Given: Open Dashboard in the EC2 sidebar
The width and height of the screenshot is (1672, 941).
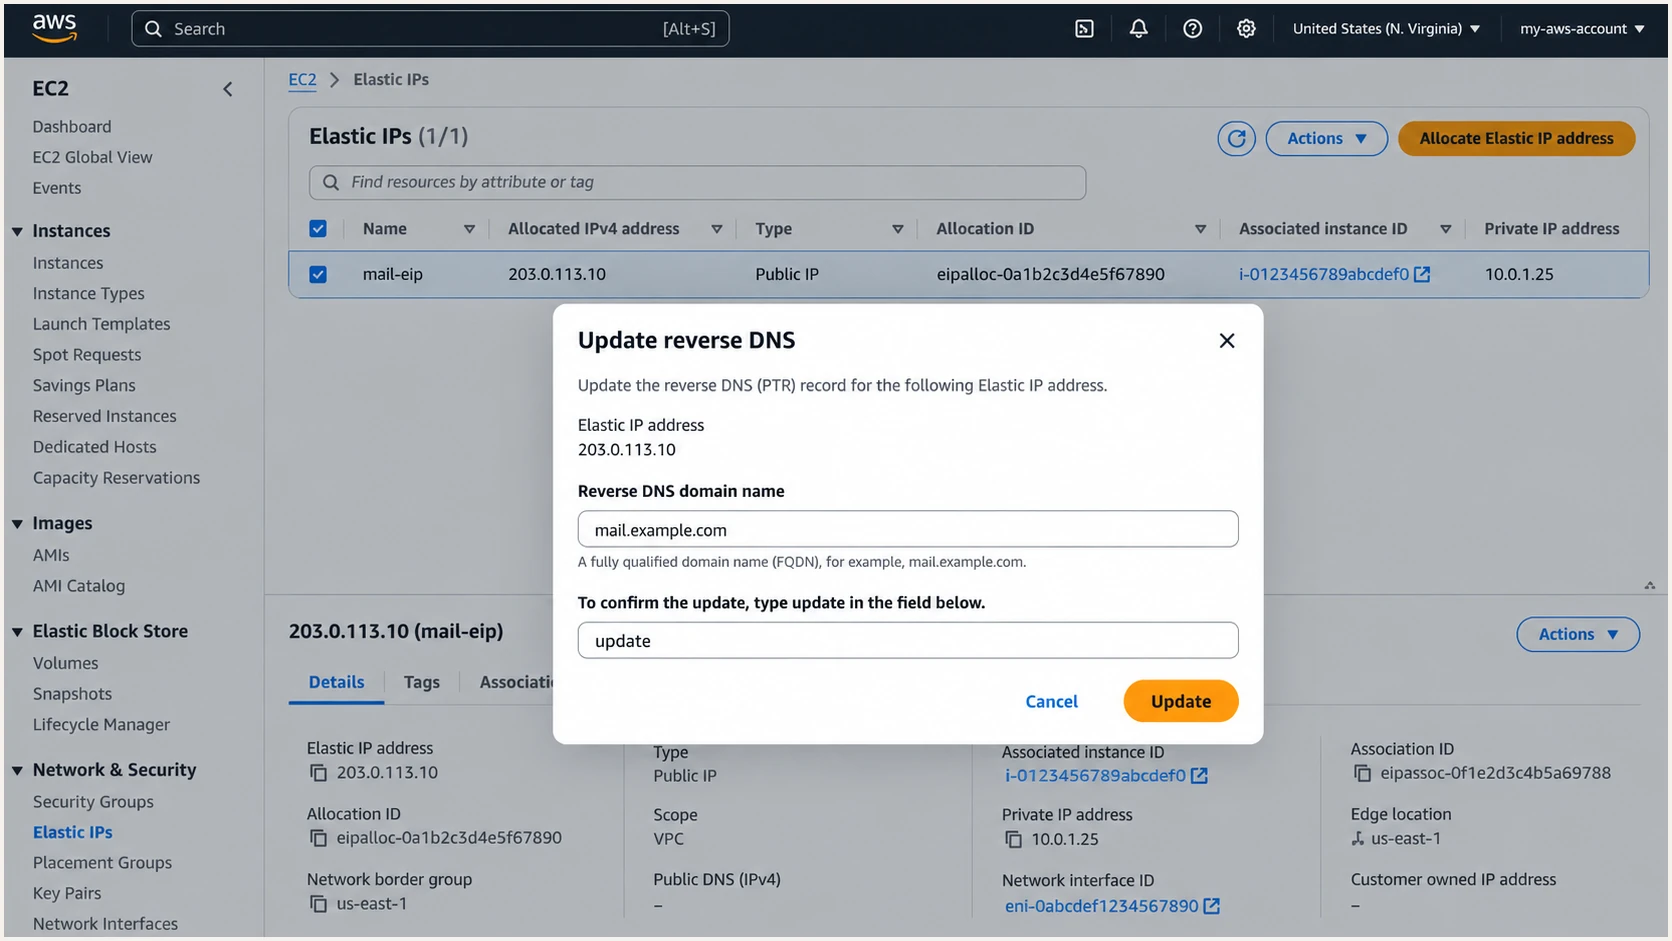Looking at the screenshot, I should point(72,127).
